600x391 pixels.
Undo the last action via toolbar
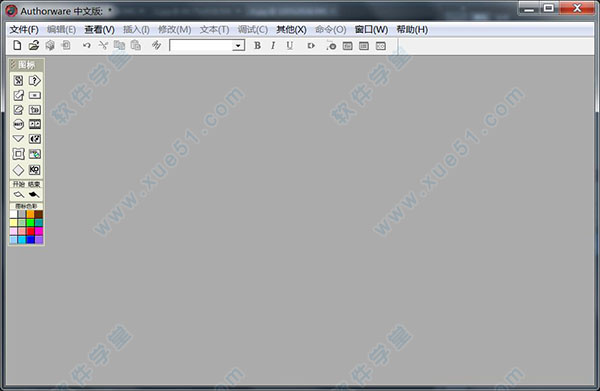tap(87, 46)
